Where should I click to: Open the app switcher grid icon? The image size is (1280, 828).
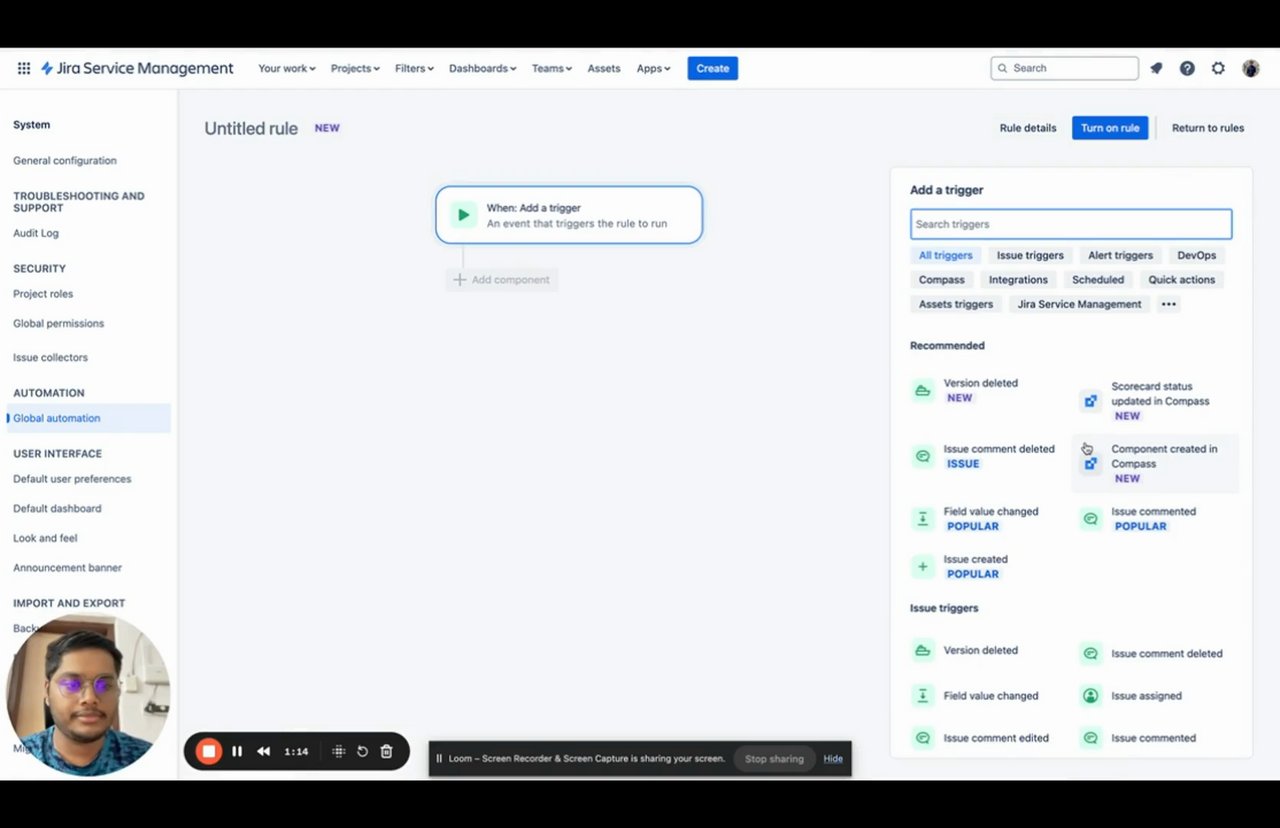coord(24,68)
